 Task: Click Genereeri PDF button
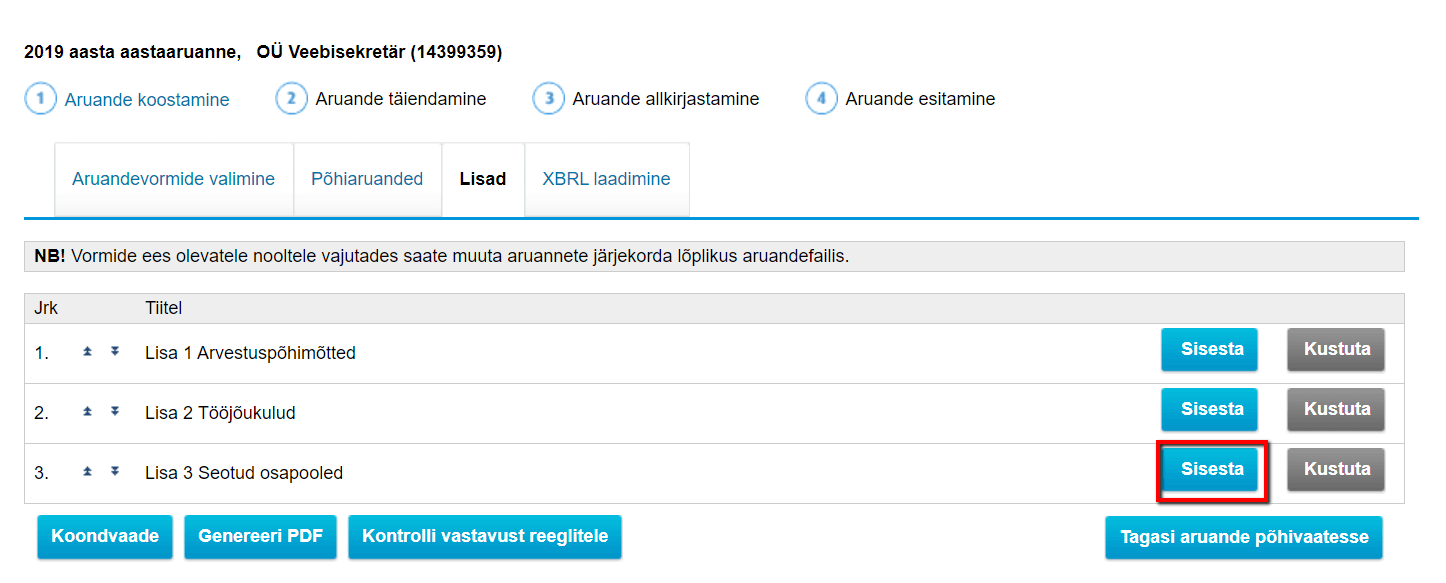pyautogui.click(x=261, y=537)
